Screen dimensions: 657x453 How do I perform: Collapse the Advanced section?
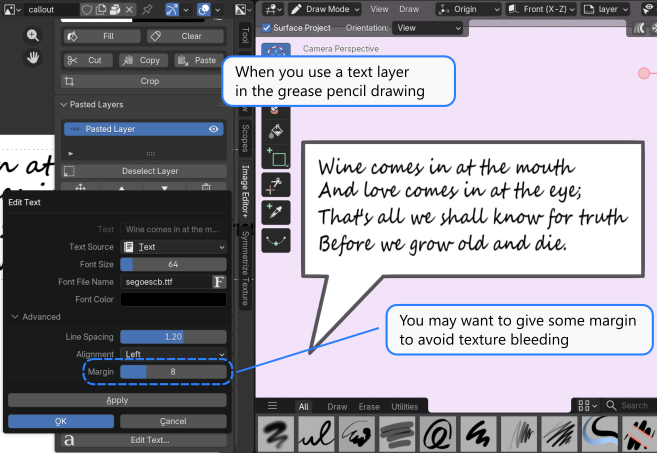coord(14,317)
